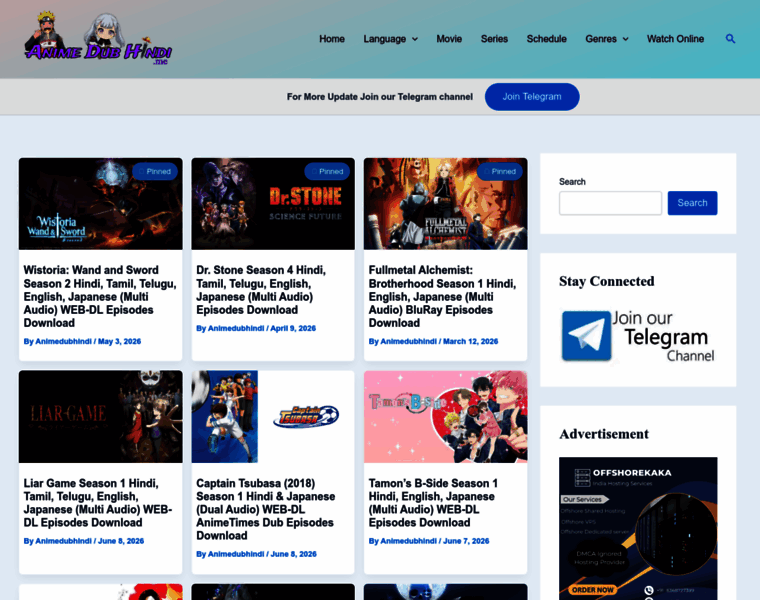Click the 'Join our Telegram Channel' banner text
The image size is (760, 600).
click(x=664, y=337)
